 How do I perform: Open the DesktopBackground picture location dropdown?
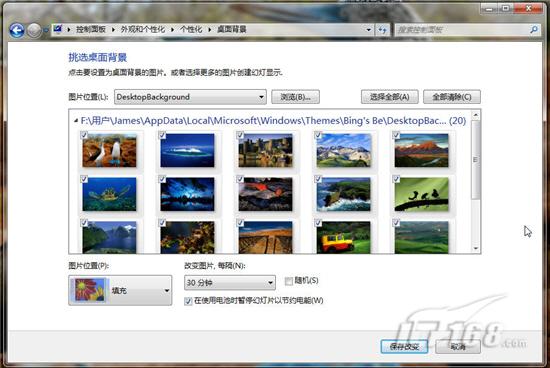pos(190,97)
